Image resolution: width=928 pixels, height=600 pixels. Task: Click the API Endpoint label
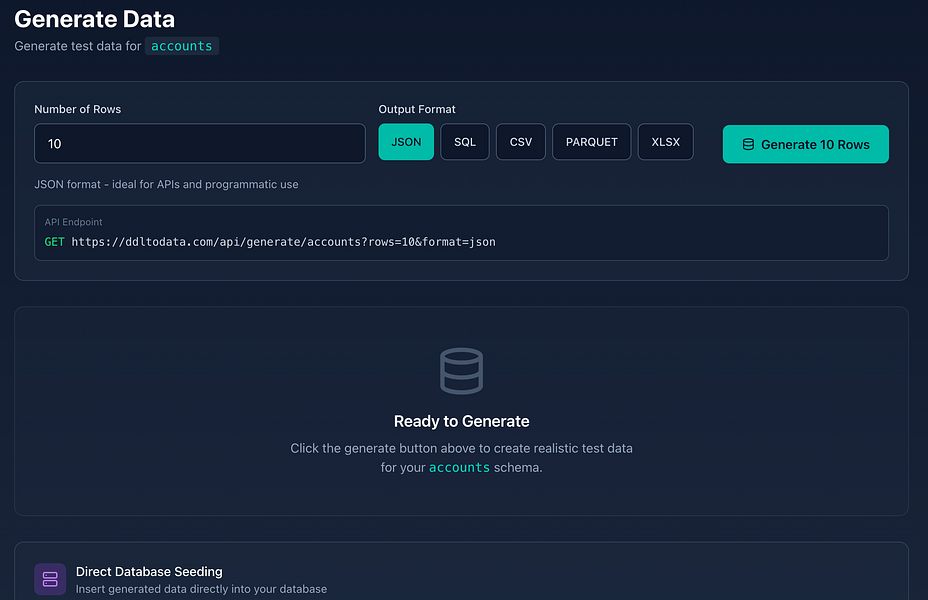coord(73,222)
